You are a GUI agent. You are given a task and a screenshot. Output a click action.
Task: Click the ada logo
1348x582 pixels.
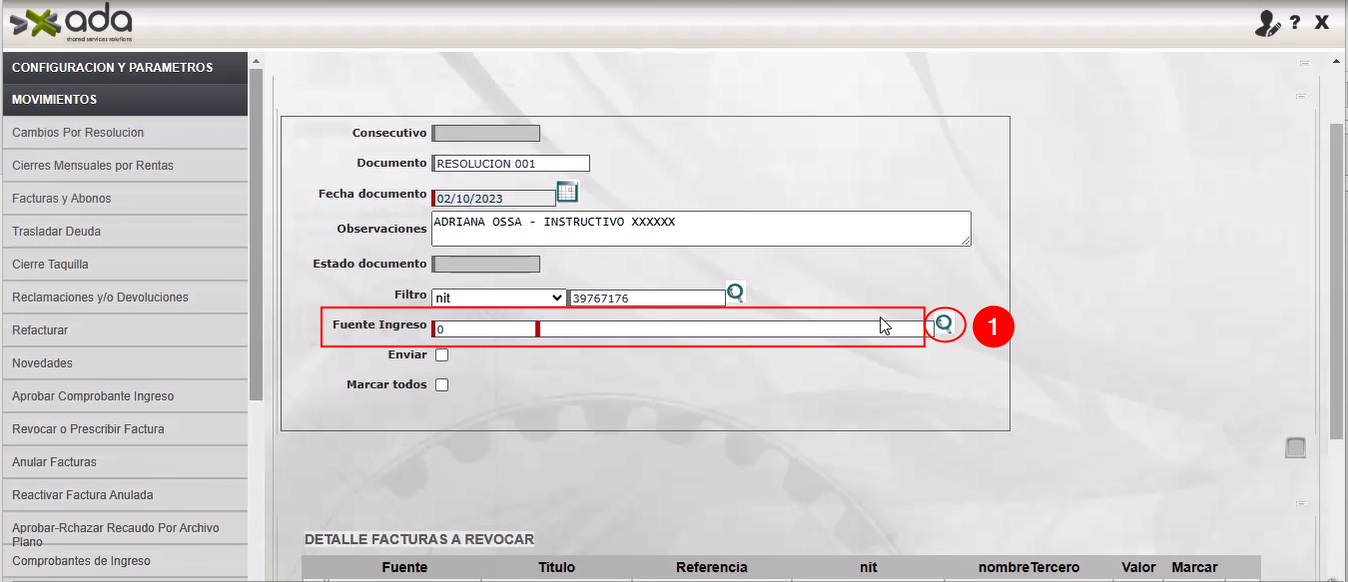(72, 23)
